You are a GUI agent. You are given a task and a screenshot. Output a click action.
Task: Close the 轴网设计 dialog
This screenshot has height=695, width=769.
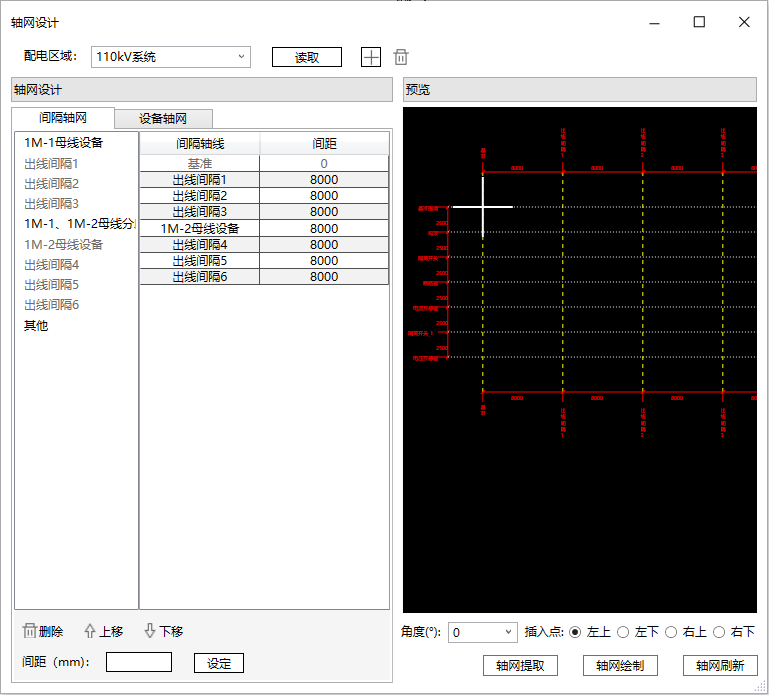pos(744,22)
